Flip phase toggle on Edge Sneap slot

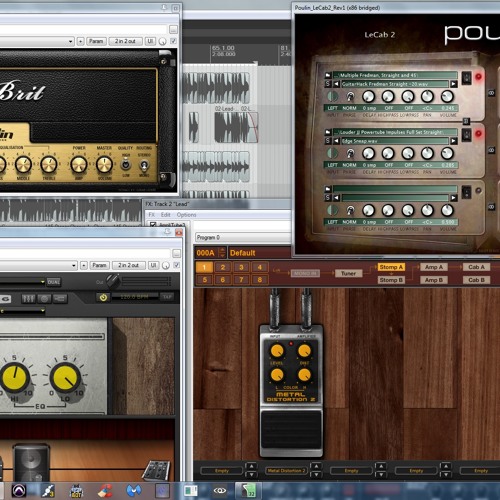[x=350, y=153]
